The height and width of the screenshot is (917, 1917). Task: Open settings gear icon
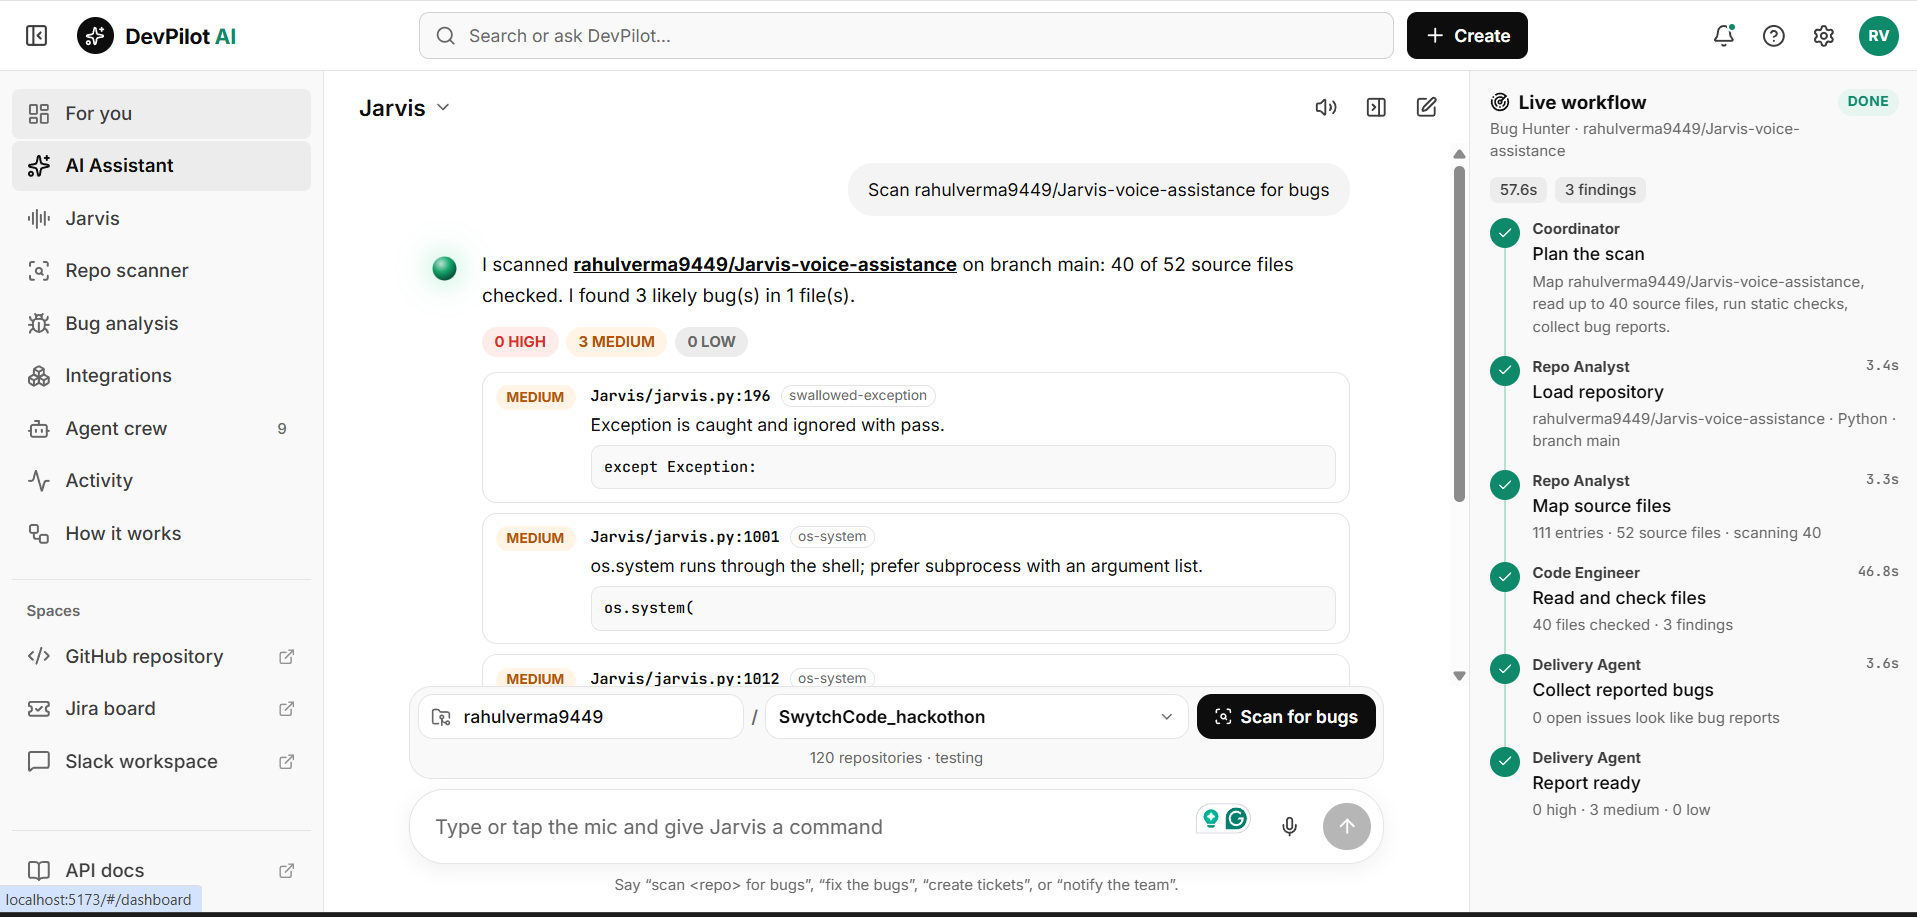[1824, 36]
